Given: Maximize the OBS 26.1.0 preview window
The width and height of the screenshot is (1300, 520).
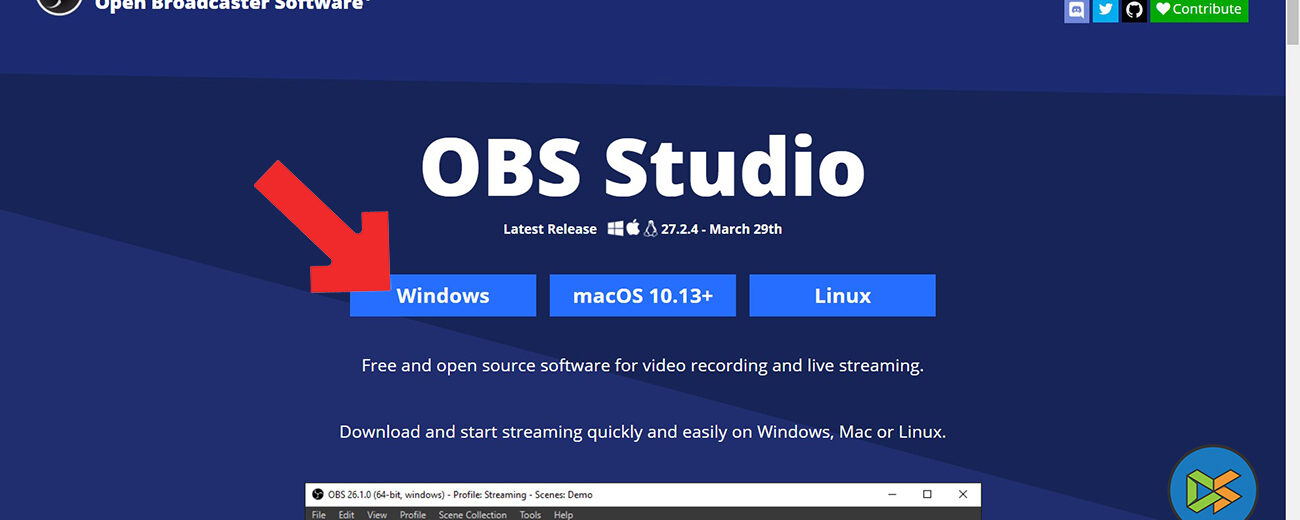Looking at the screenshot, I should (927, 495).
